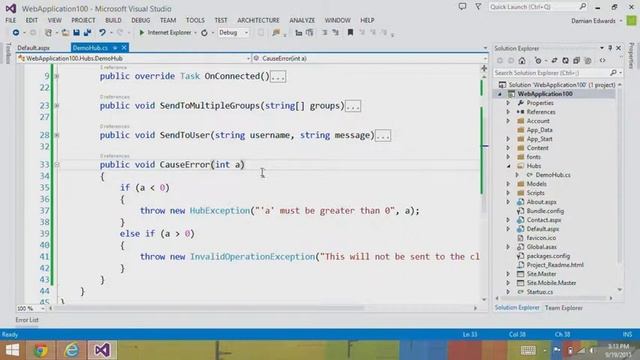Click the Save All toolbar icon

[87, 33]
